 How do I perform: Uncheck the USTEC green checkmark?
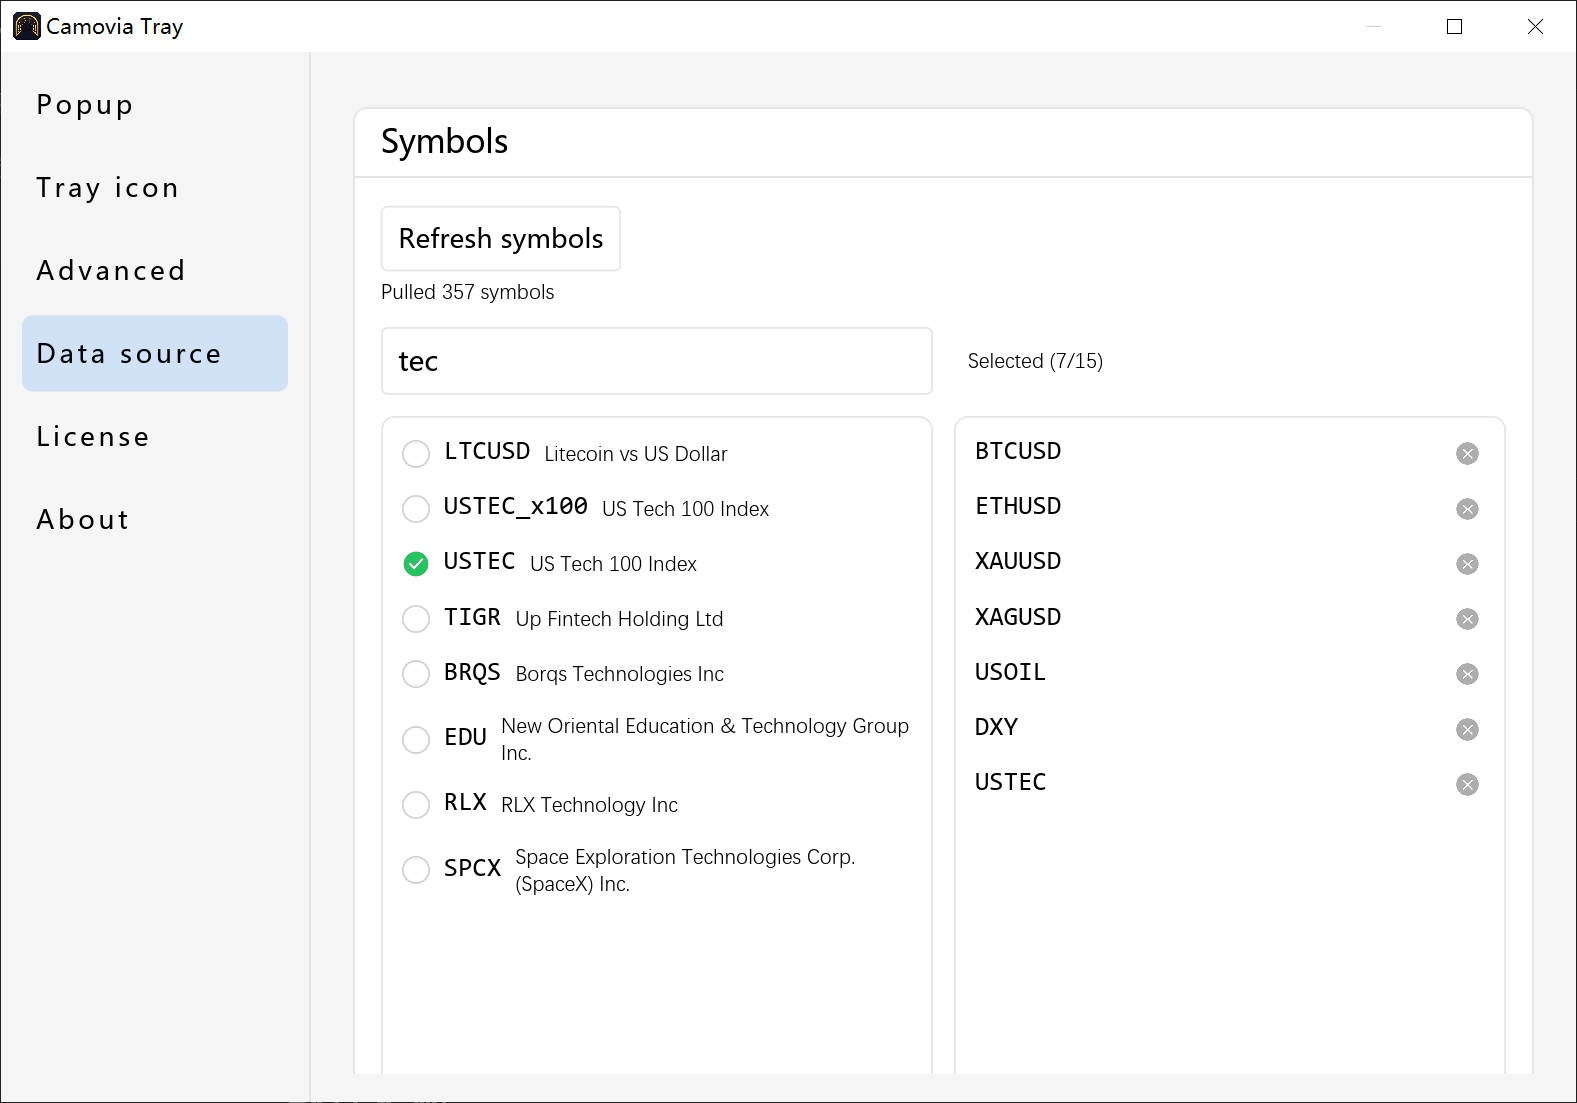[x=416, y=564]
